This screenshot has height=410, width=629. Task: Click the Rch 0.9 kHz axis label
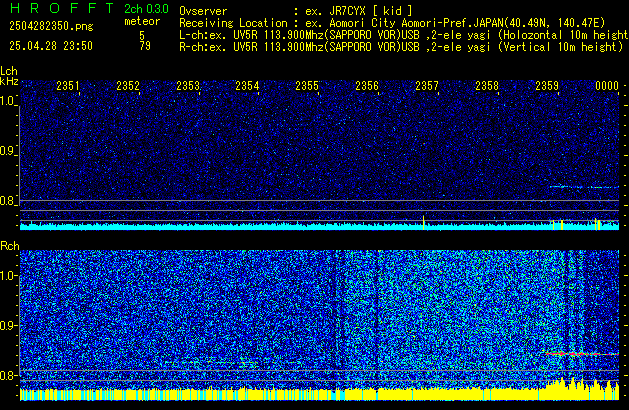point(7,325)
